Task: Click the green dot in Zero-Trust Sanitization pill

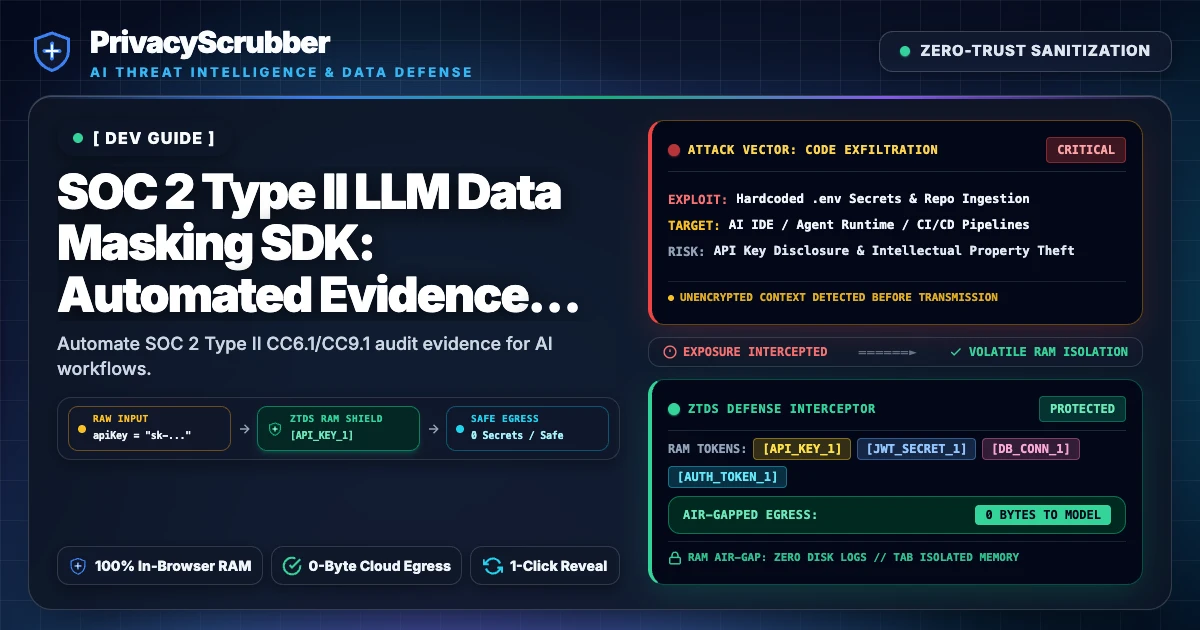Action: 905,51
